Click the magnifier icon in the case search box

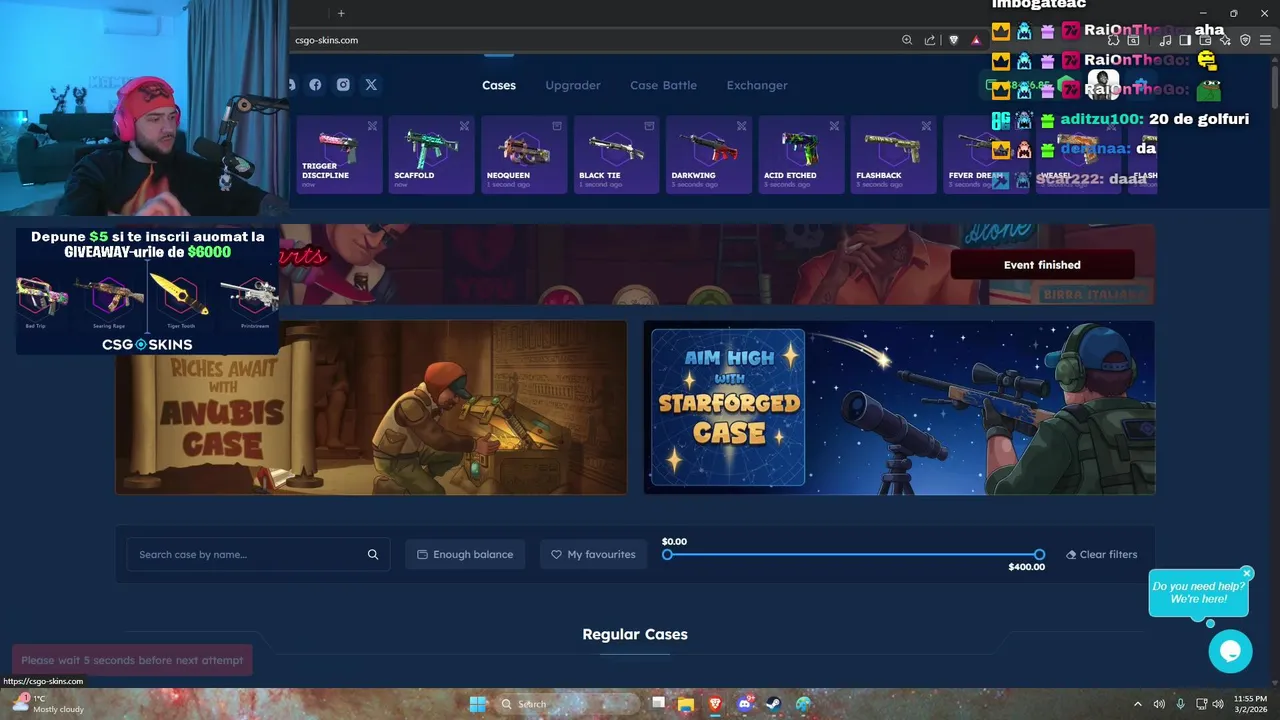click(373, 554)
